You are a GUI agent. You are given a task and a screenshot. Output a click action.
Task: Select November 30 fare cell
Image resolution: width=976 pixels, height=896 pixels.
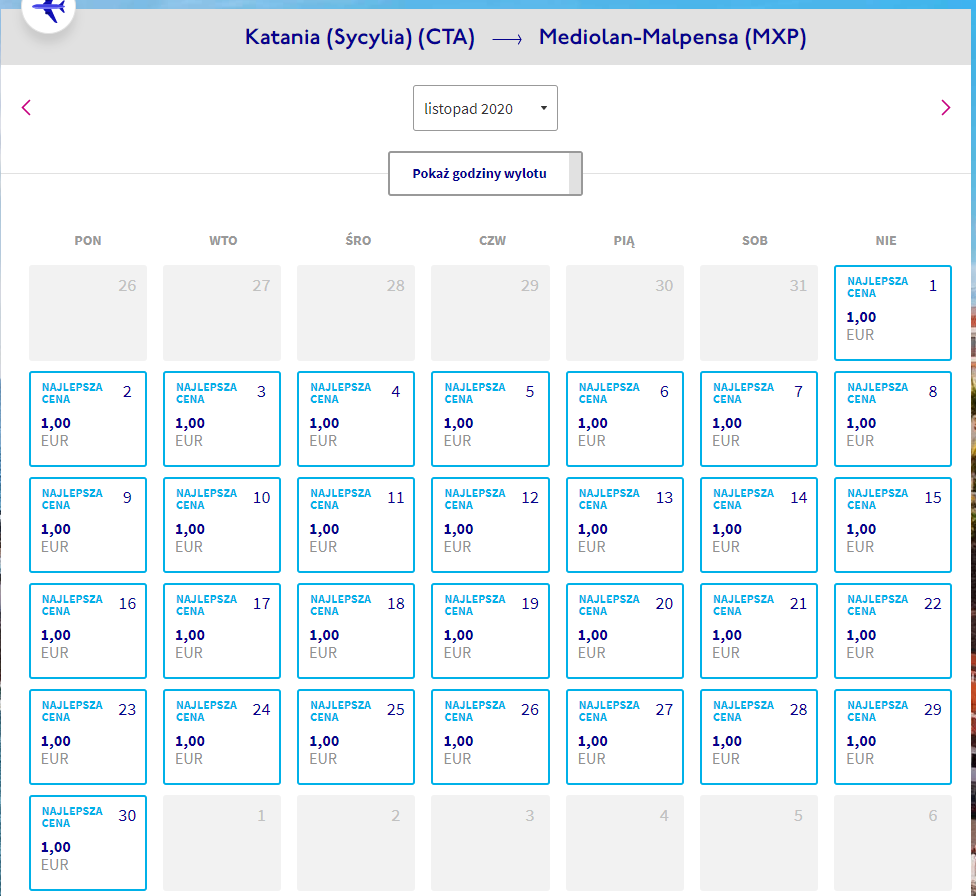point(88,842)
